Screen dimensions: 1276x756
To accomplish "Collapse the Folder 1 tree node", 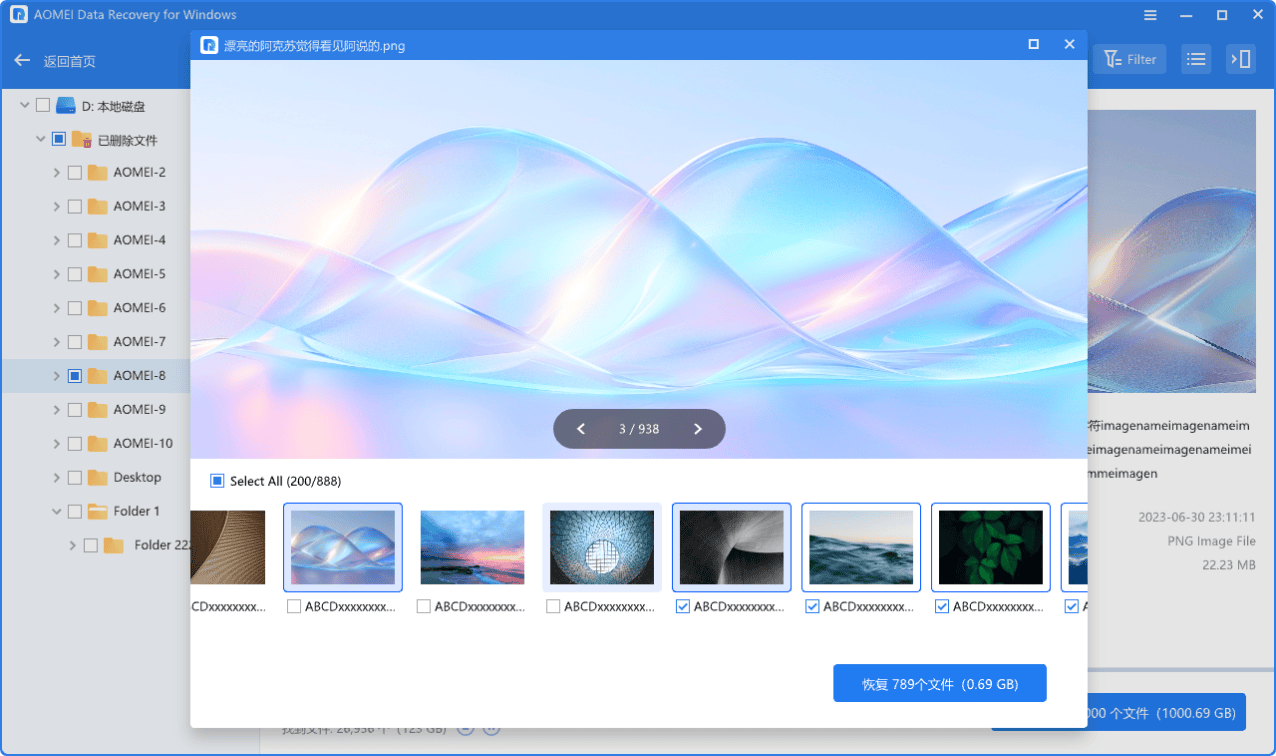I will [x=56, y=511].
